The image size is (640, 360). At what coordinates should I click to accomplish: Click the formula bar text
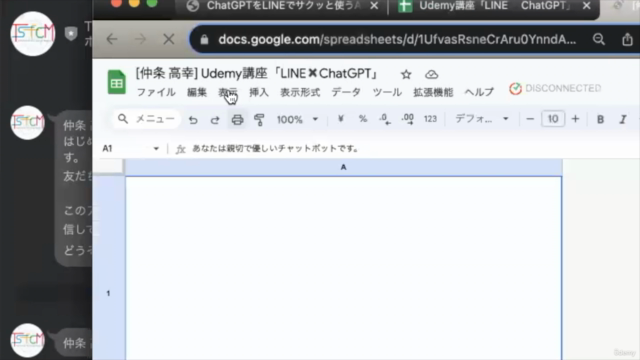tap(276, 149)
